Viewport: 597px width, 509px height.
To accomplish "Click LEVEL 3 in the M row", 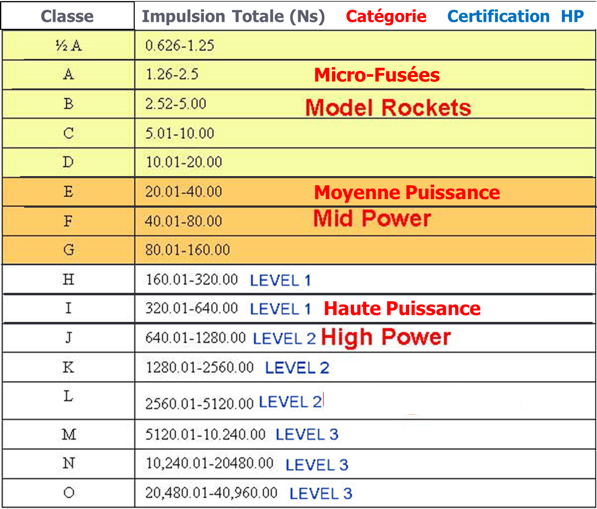I will coord(307,434).
